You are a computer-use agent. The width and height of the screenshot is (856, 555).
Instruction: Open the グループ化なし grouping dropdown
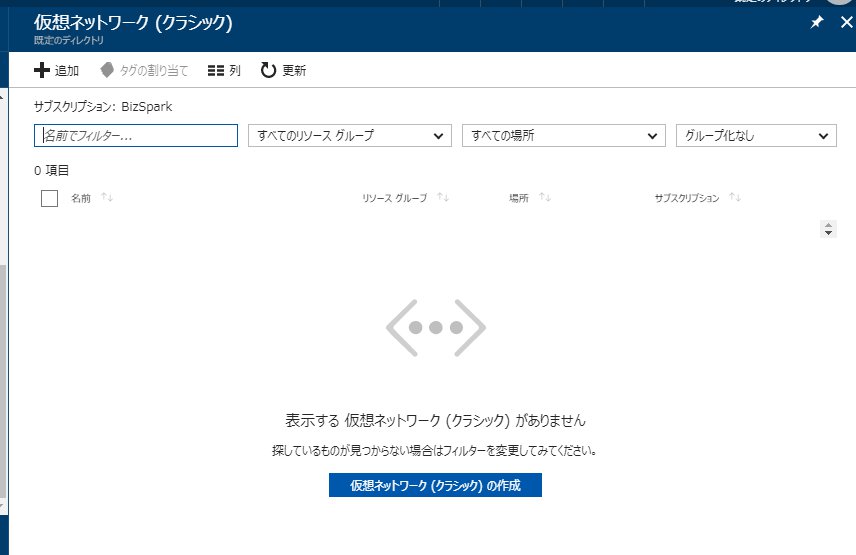coord(756,136)
